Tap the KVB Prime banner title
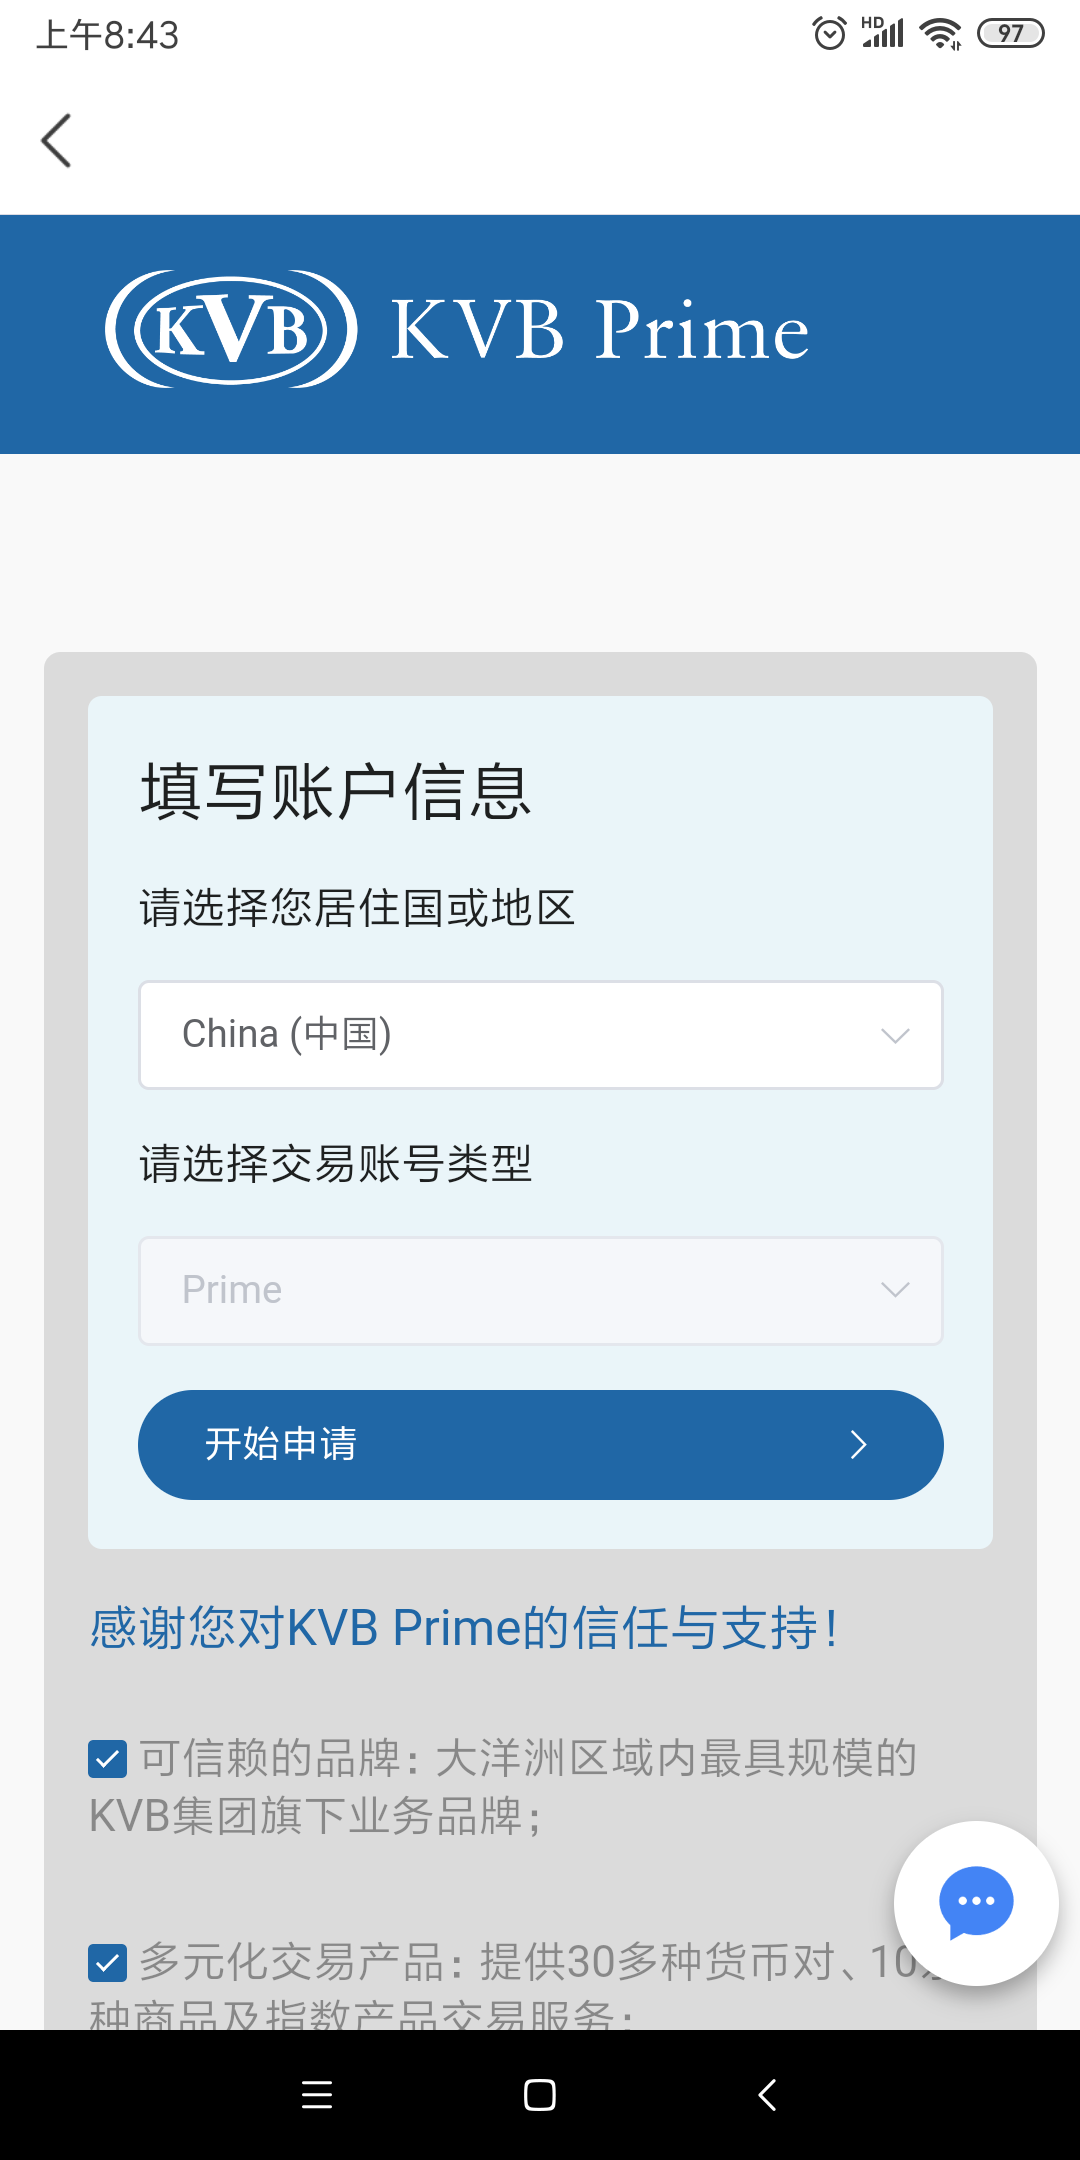The width and height of the screenshot is (1080, 2160). click(x=599, y=330)
